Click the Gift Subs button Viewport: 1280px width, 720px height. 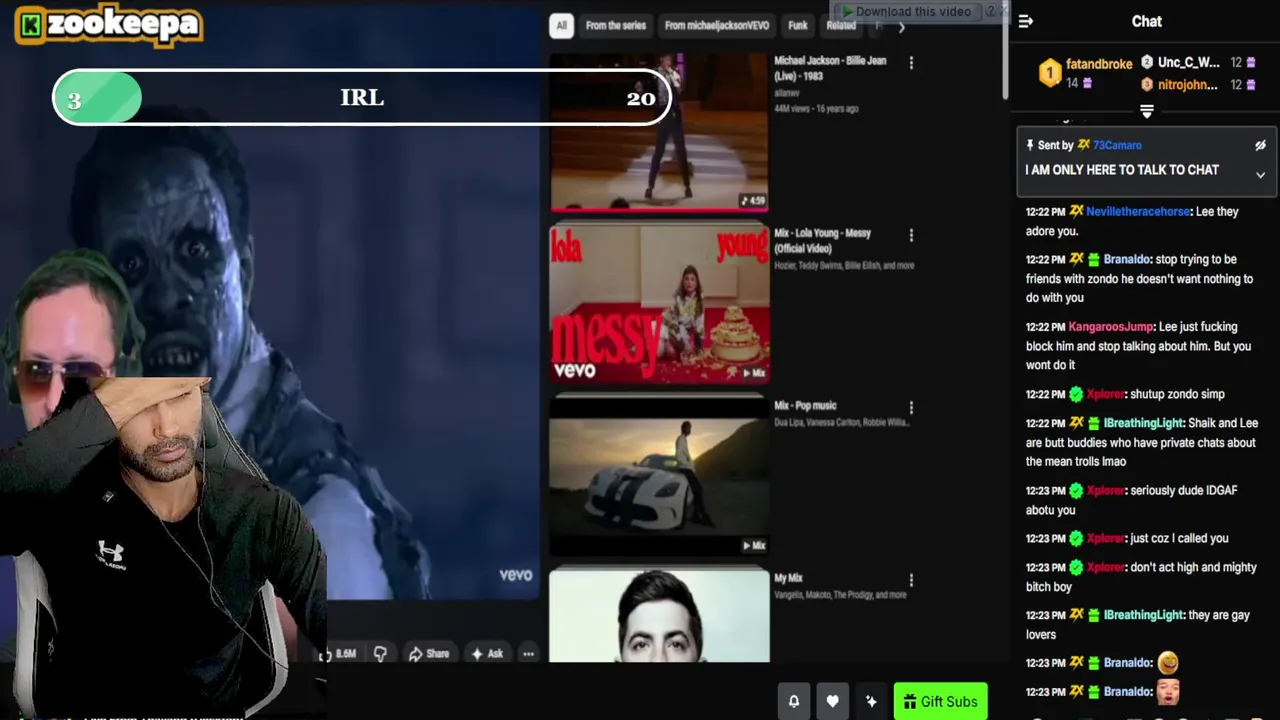tap(940, 702)
